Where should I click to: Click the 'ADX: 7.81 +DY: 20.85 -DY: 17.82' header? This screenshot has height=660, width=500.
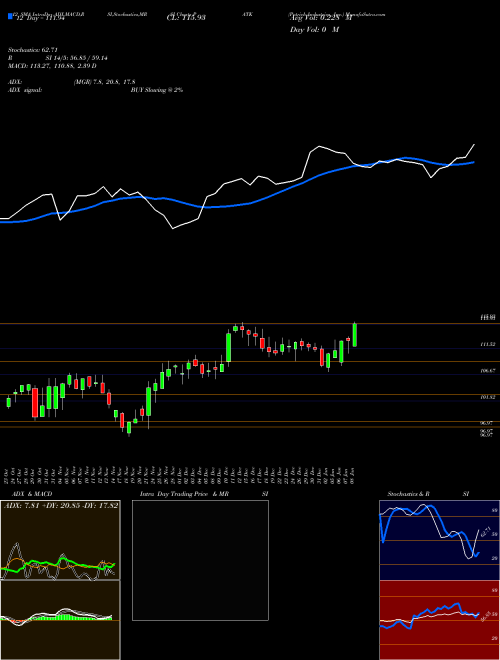tap(61, 505)
